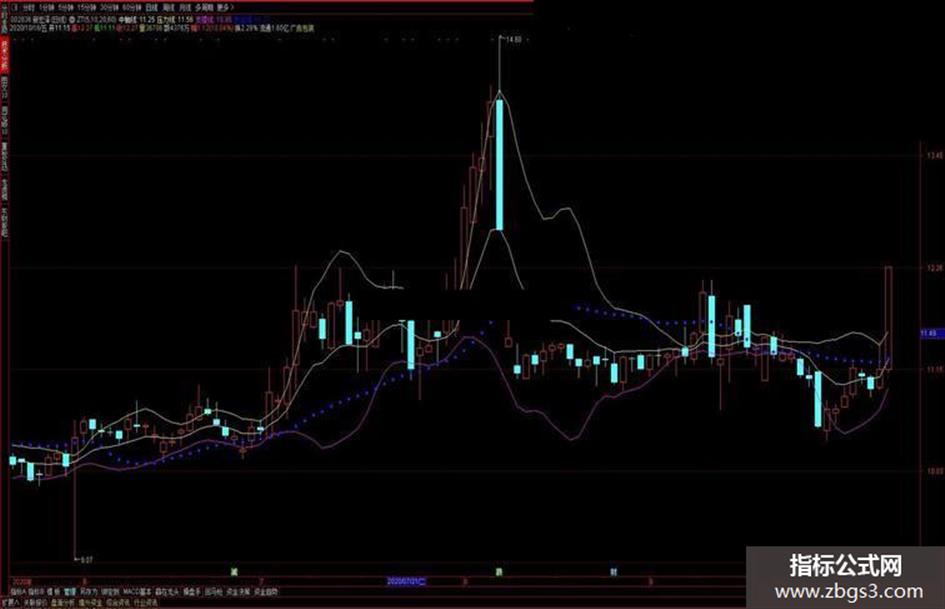The width and height of the screenshot is (945, 609).
Task: Select the 5分钟 period tab
Action: point(66,8)
